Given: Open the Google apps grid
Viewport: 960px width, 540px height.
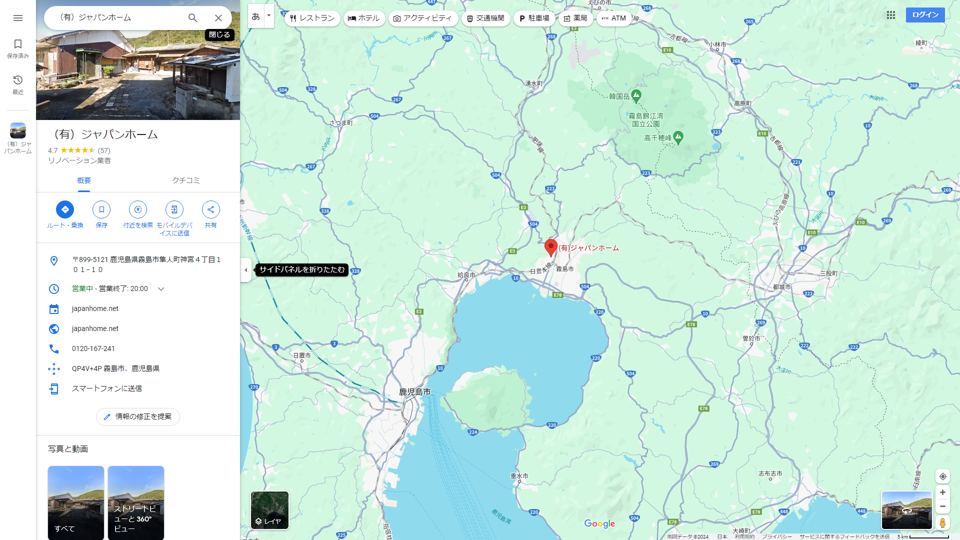Looking at the screenshot, I should tap(890, 15).
